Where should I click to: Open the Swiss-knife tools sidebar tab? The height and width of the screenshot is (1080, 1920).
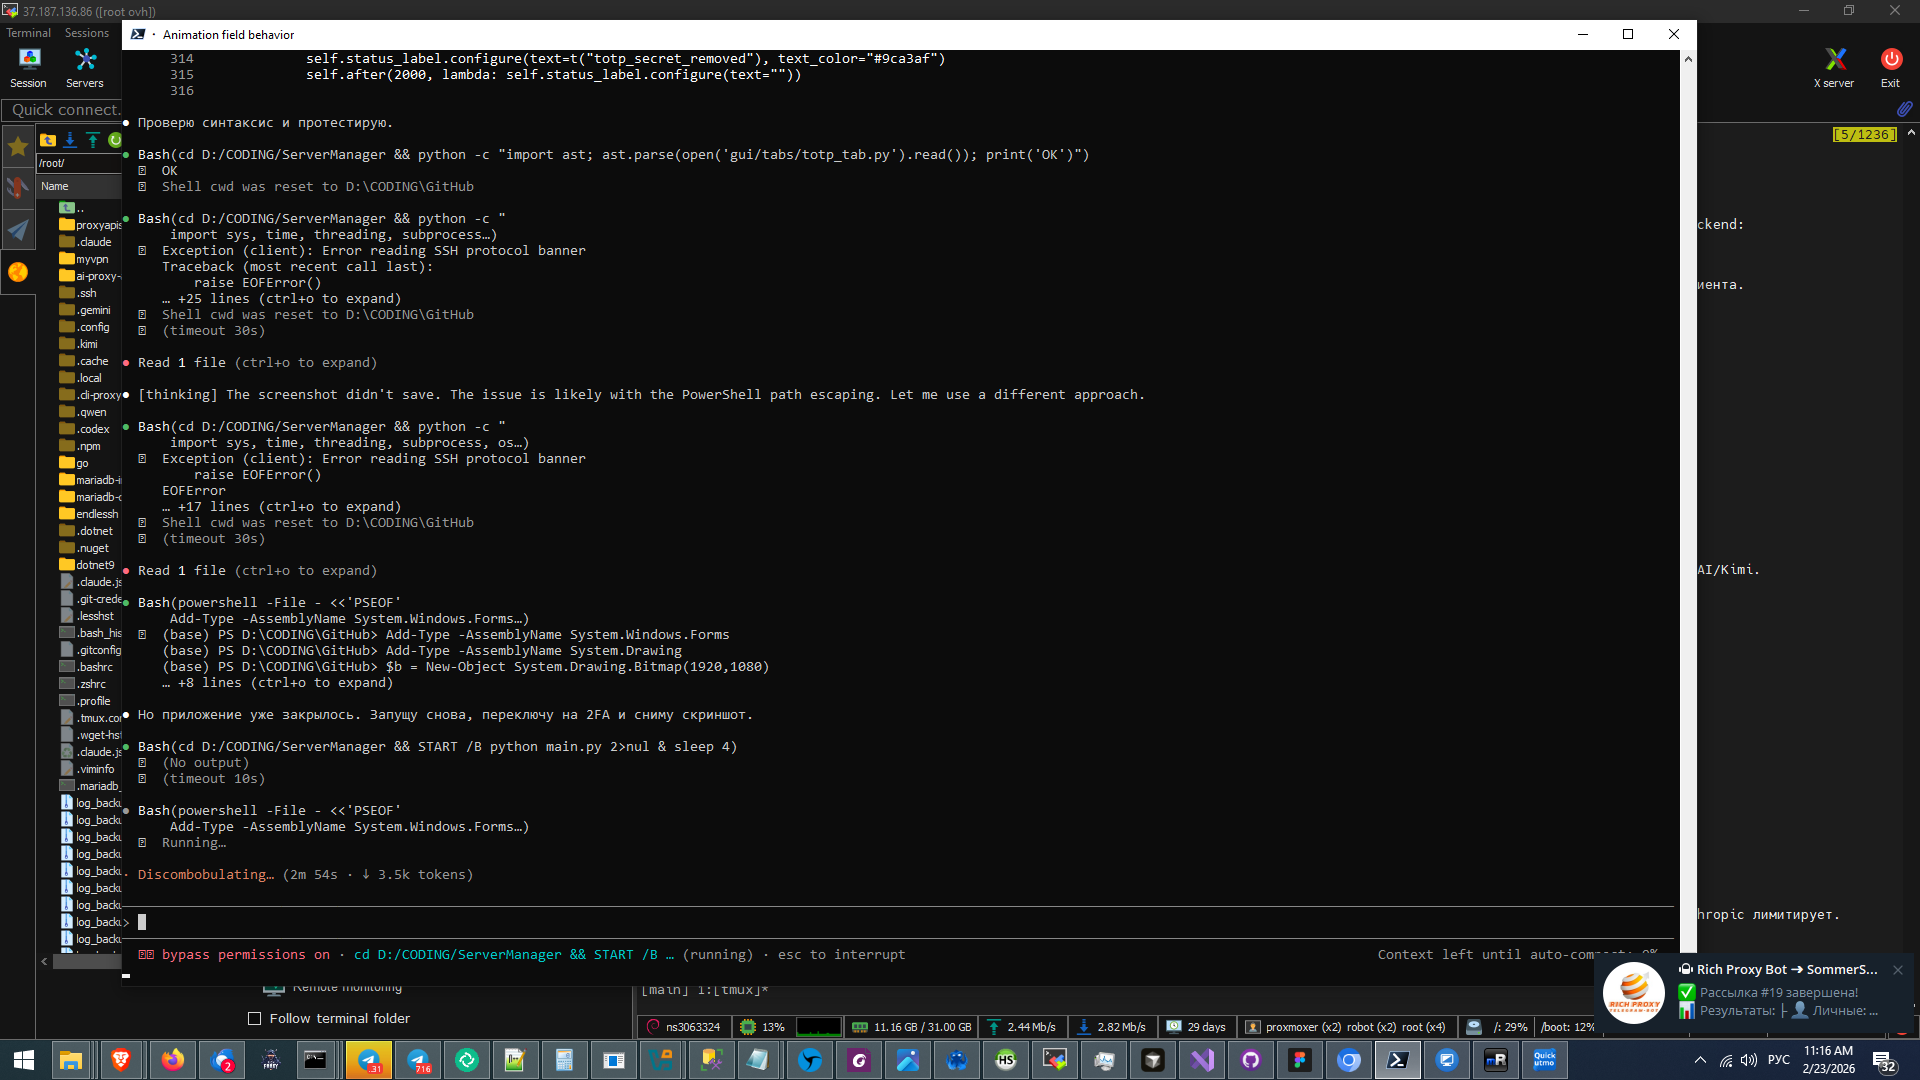coord(18,188)
